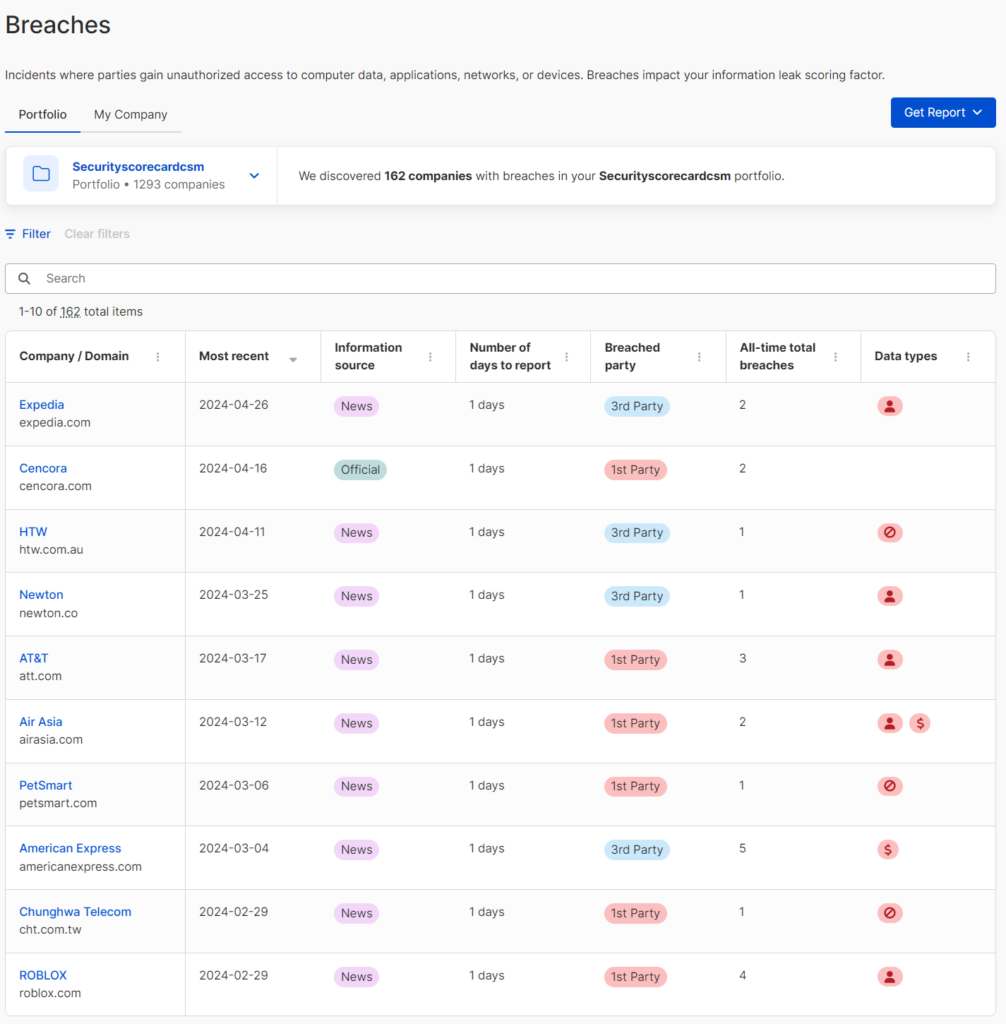Click the personal data icon in Expedia row
Screen dimensions: 1006x1024
click(890, 406)
